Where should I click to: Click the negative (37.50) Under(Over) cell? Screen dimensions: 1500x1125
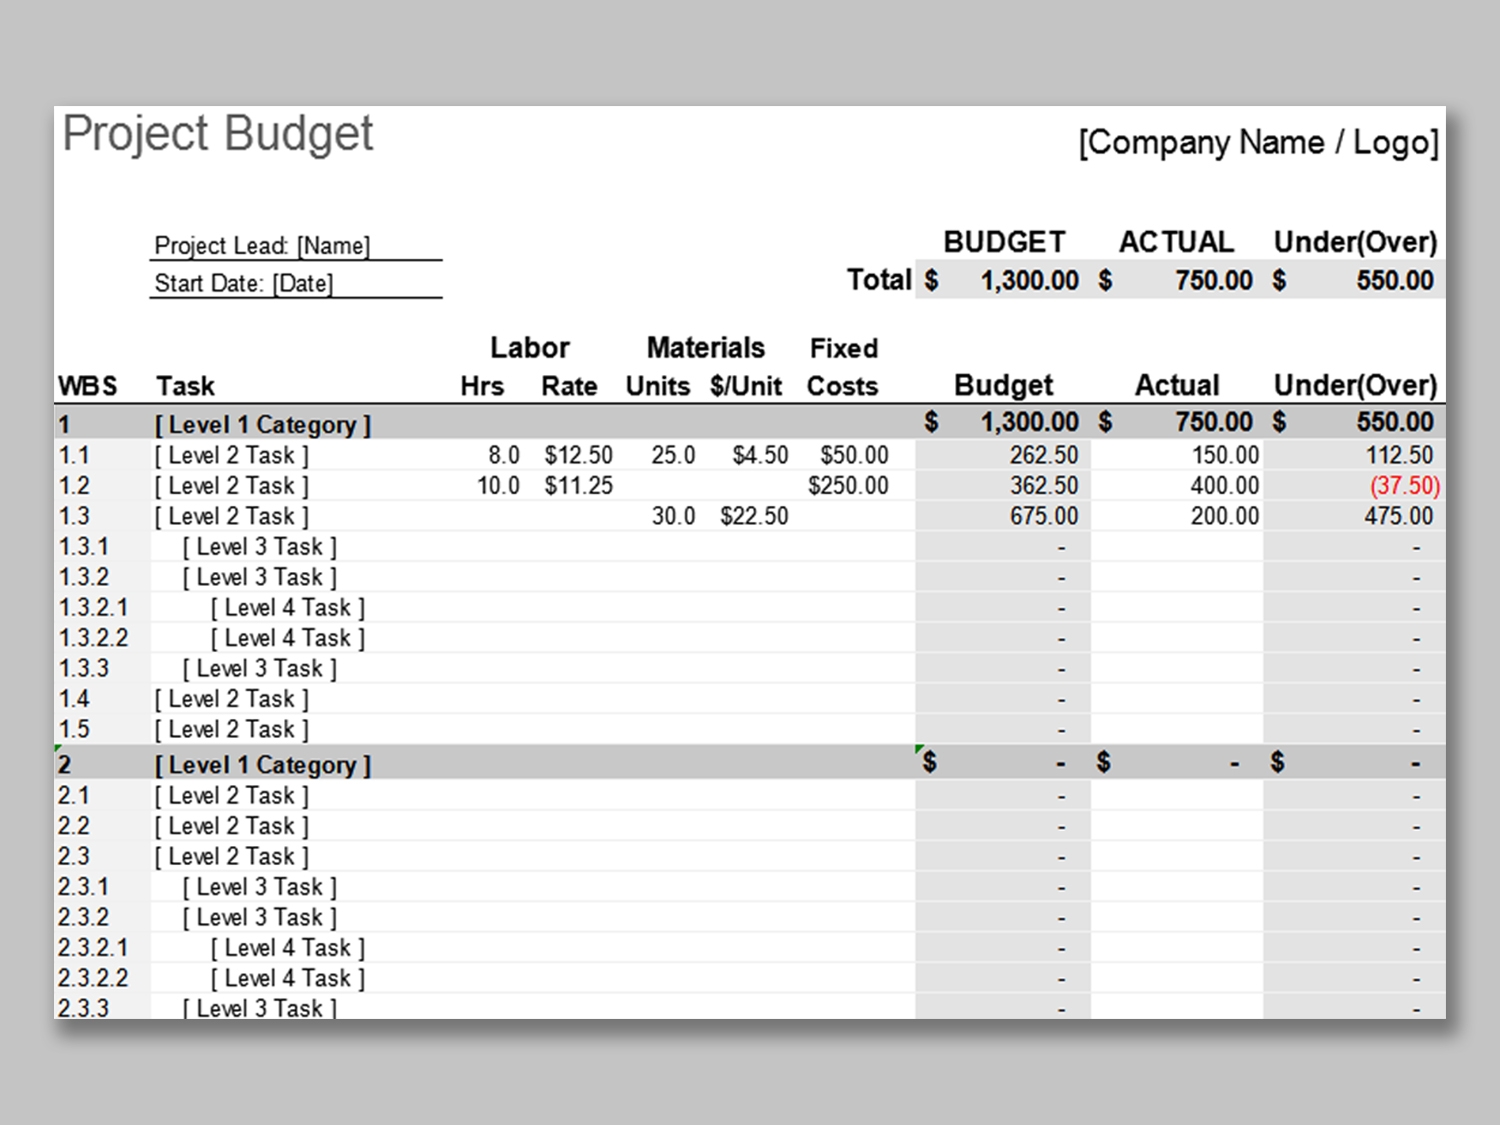pyautogui.click(x=1404, y=486)
